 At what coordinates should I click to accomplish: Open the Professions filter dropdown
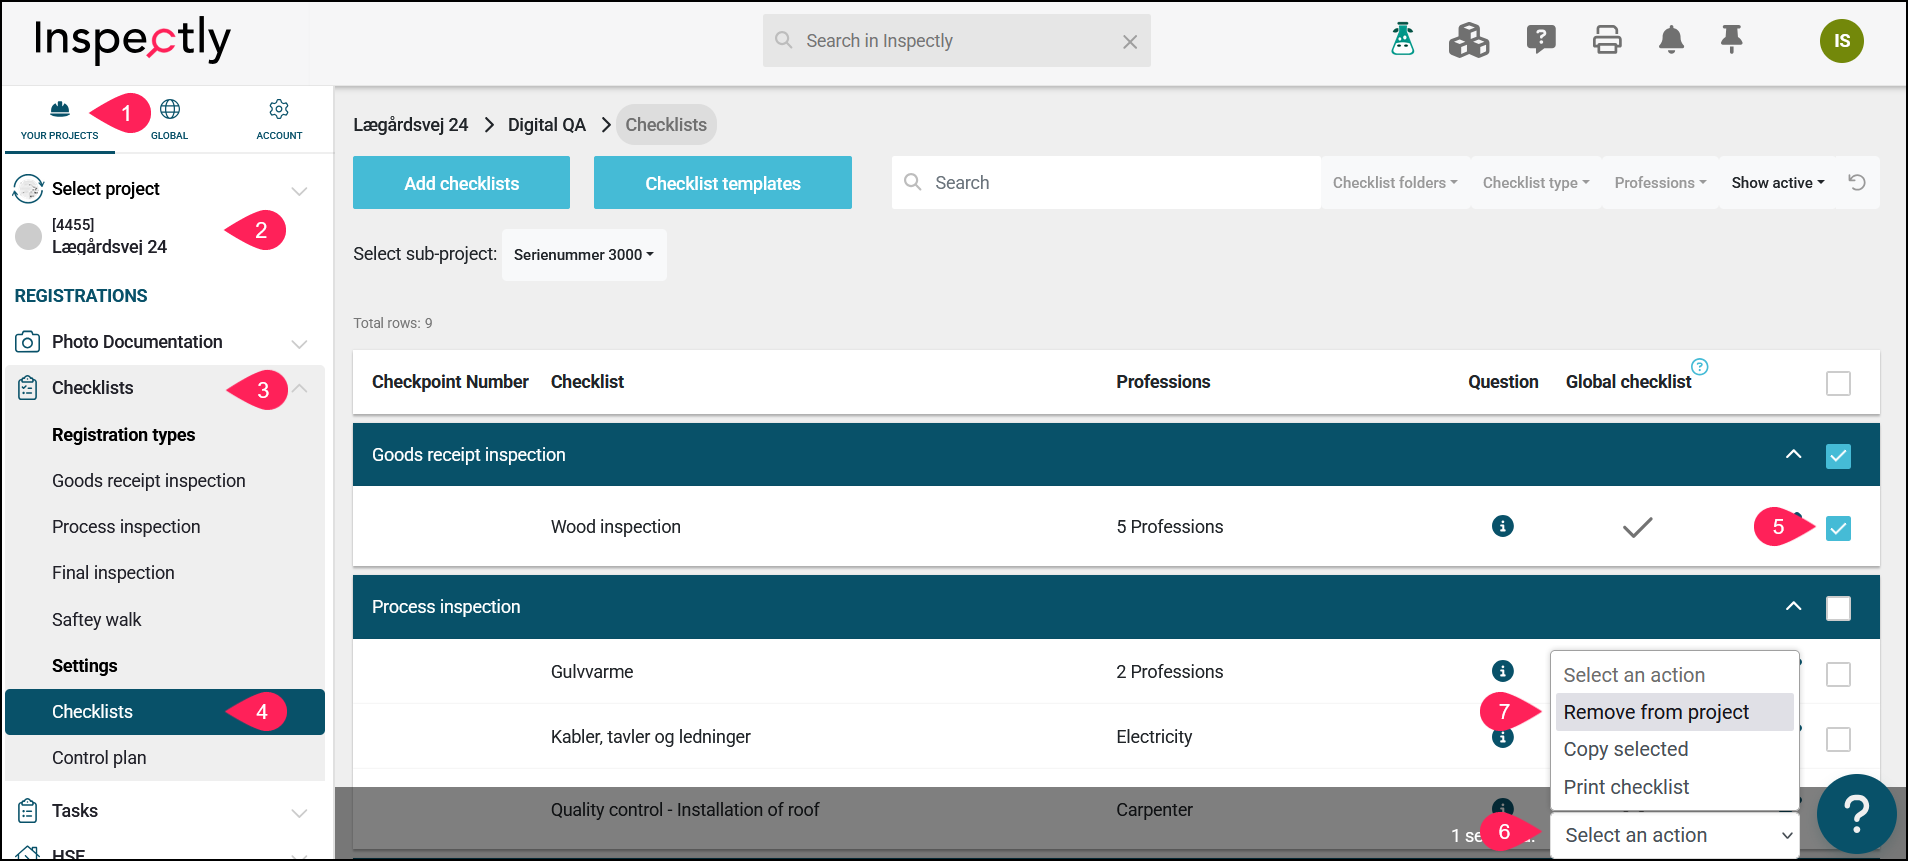1660,183
